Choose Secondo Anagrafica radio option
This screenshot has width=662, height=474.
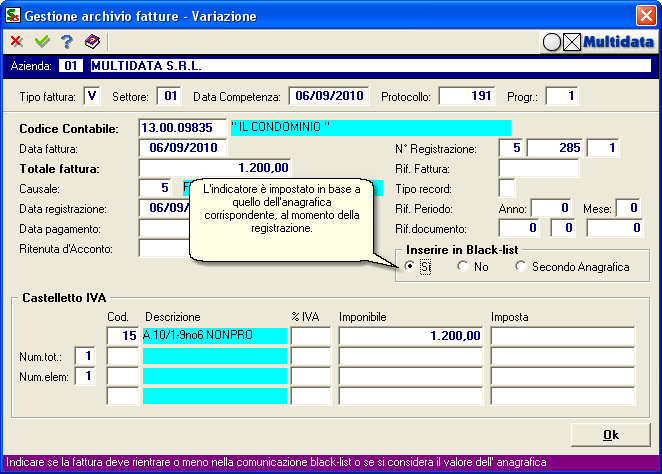pos(521,266)
